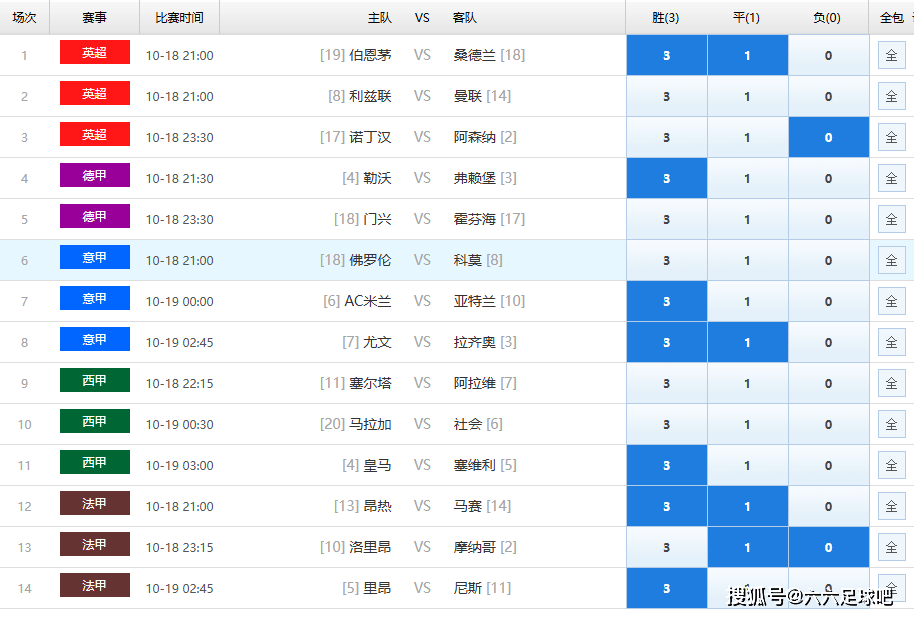Select win (3) for 利兹联 vs 曼联
The height and width of the screenshot is (617, 914).
point(667,96)
